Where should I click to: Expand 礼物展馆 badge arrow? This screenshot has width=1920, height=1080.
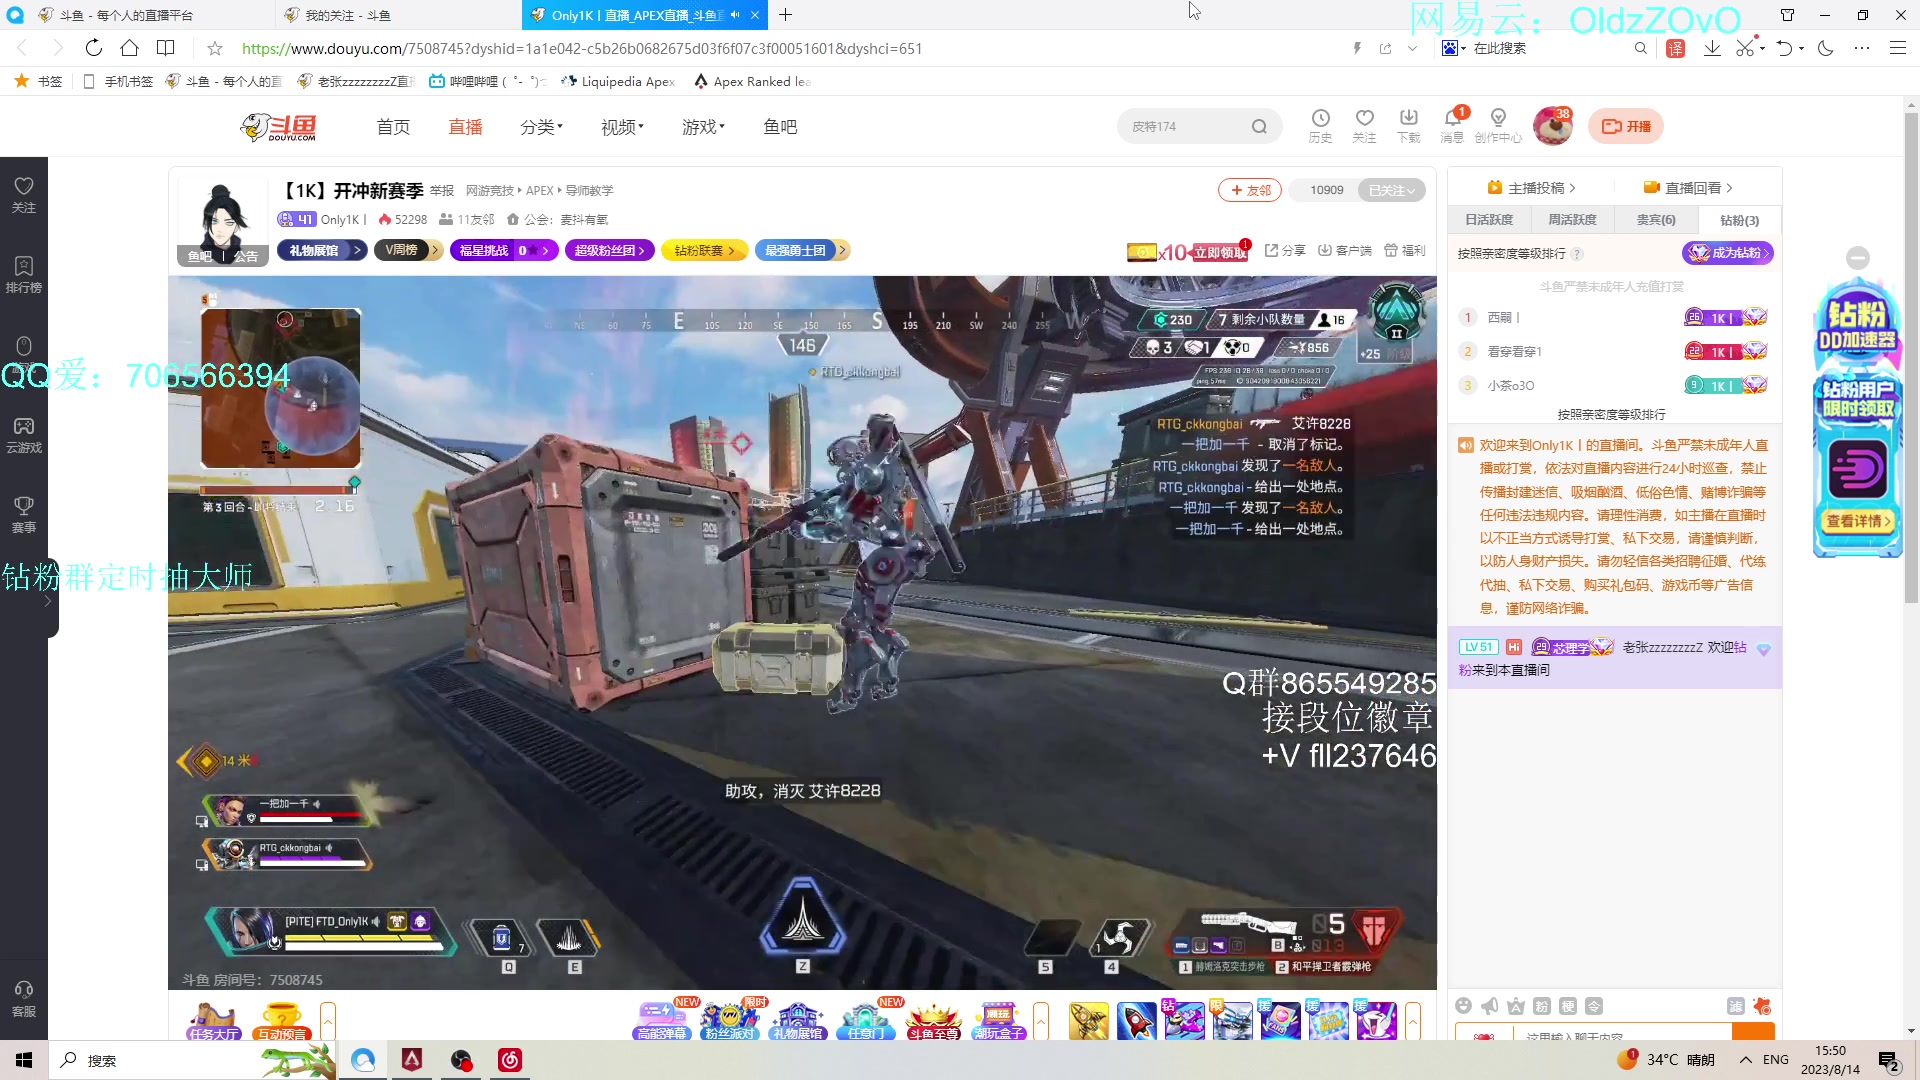pos(357,250)
